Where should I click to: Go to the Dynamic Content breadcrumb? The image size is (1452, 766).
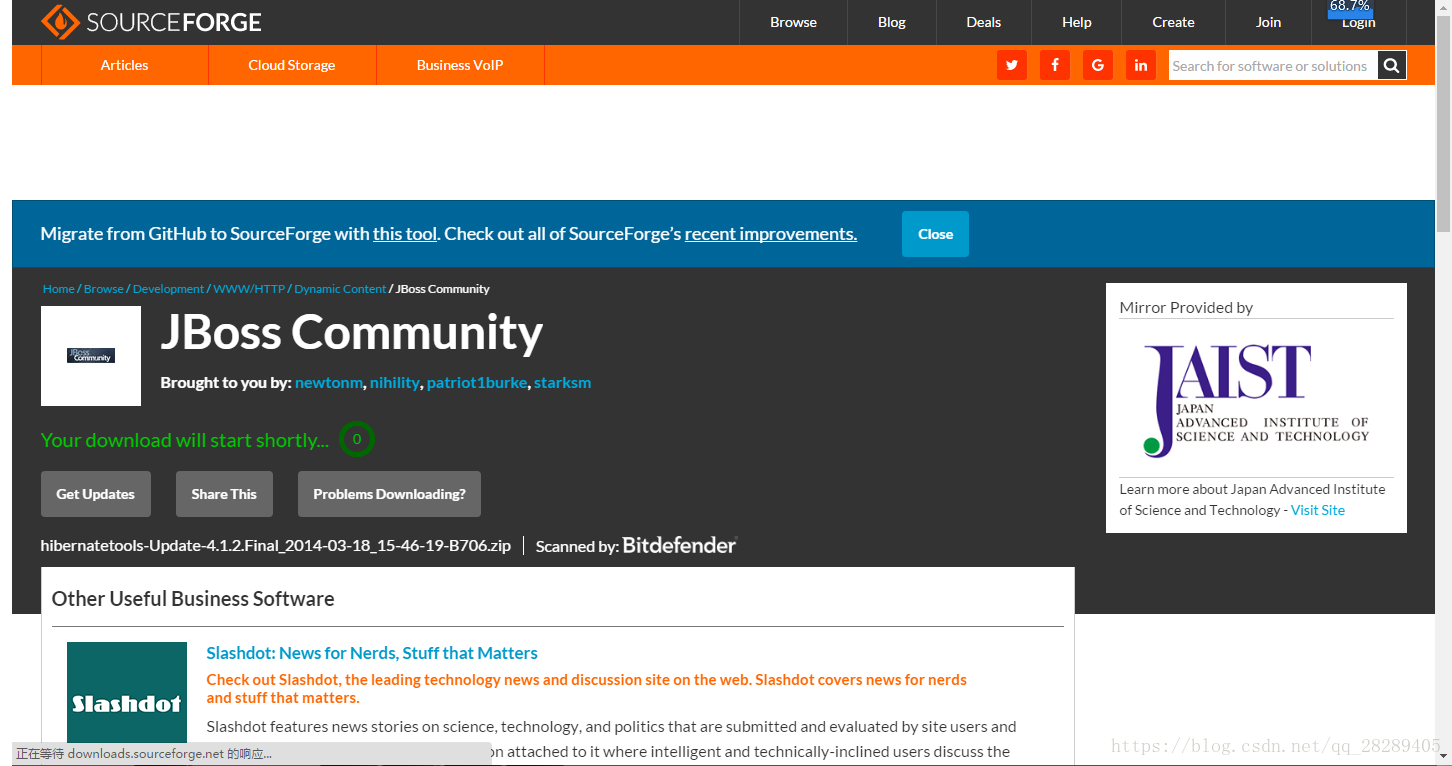click(x=340, y=289)
